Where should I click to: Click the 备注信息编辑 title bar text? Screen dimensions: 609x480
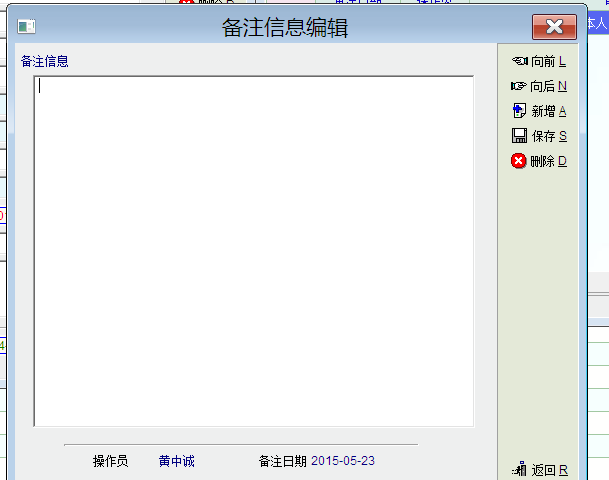point(285,27)
